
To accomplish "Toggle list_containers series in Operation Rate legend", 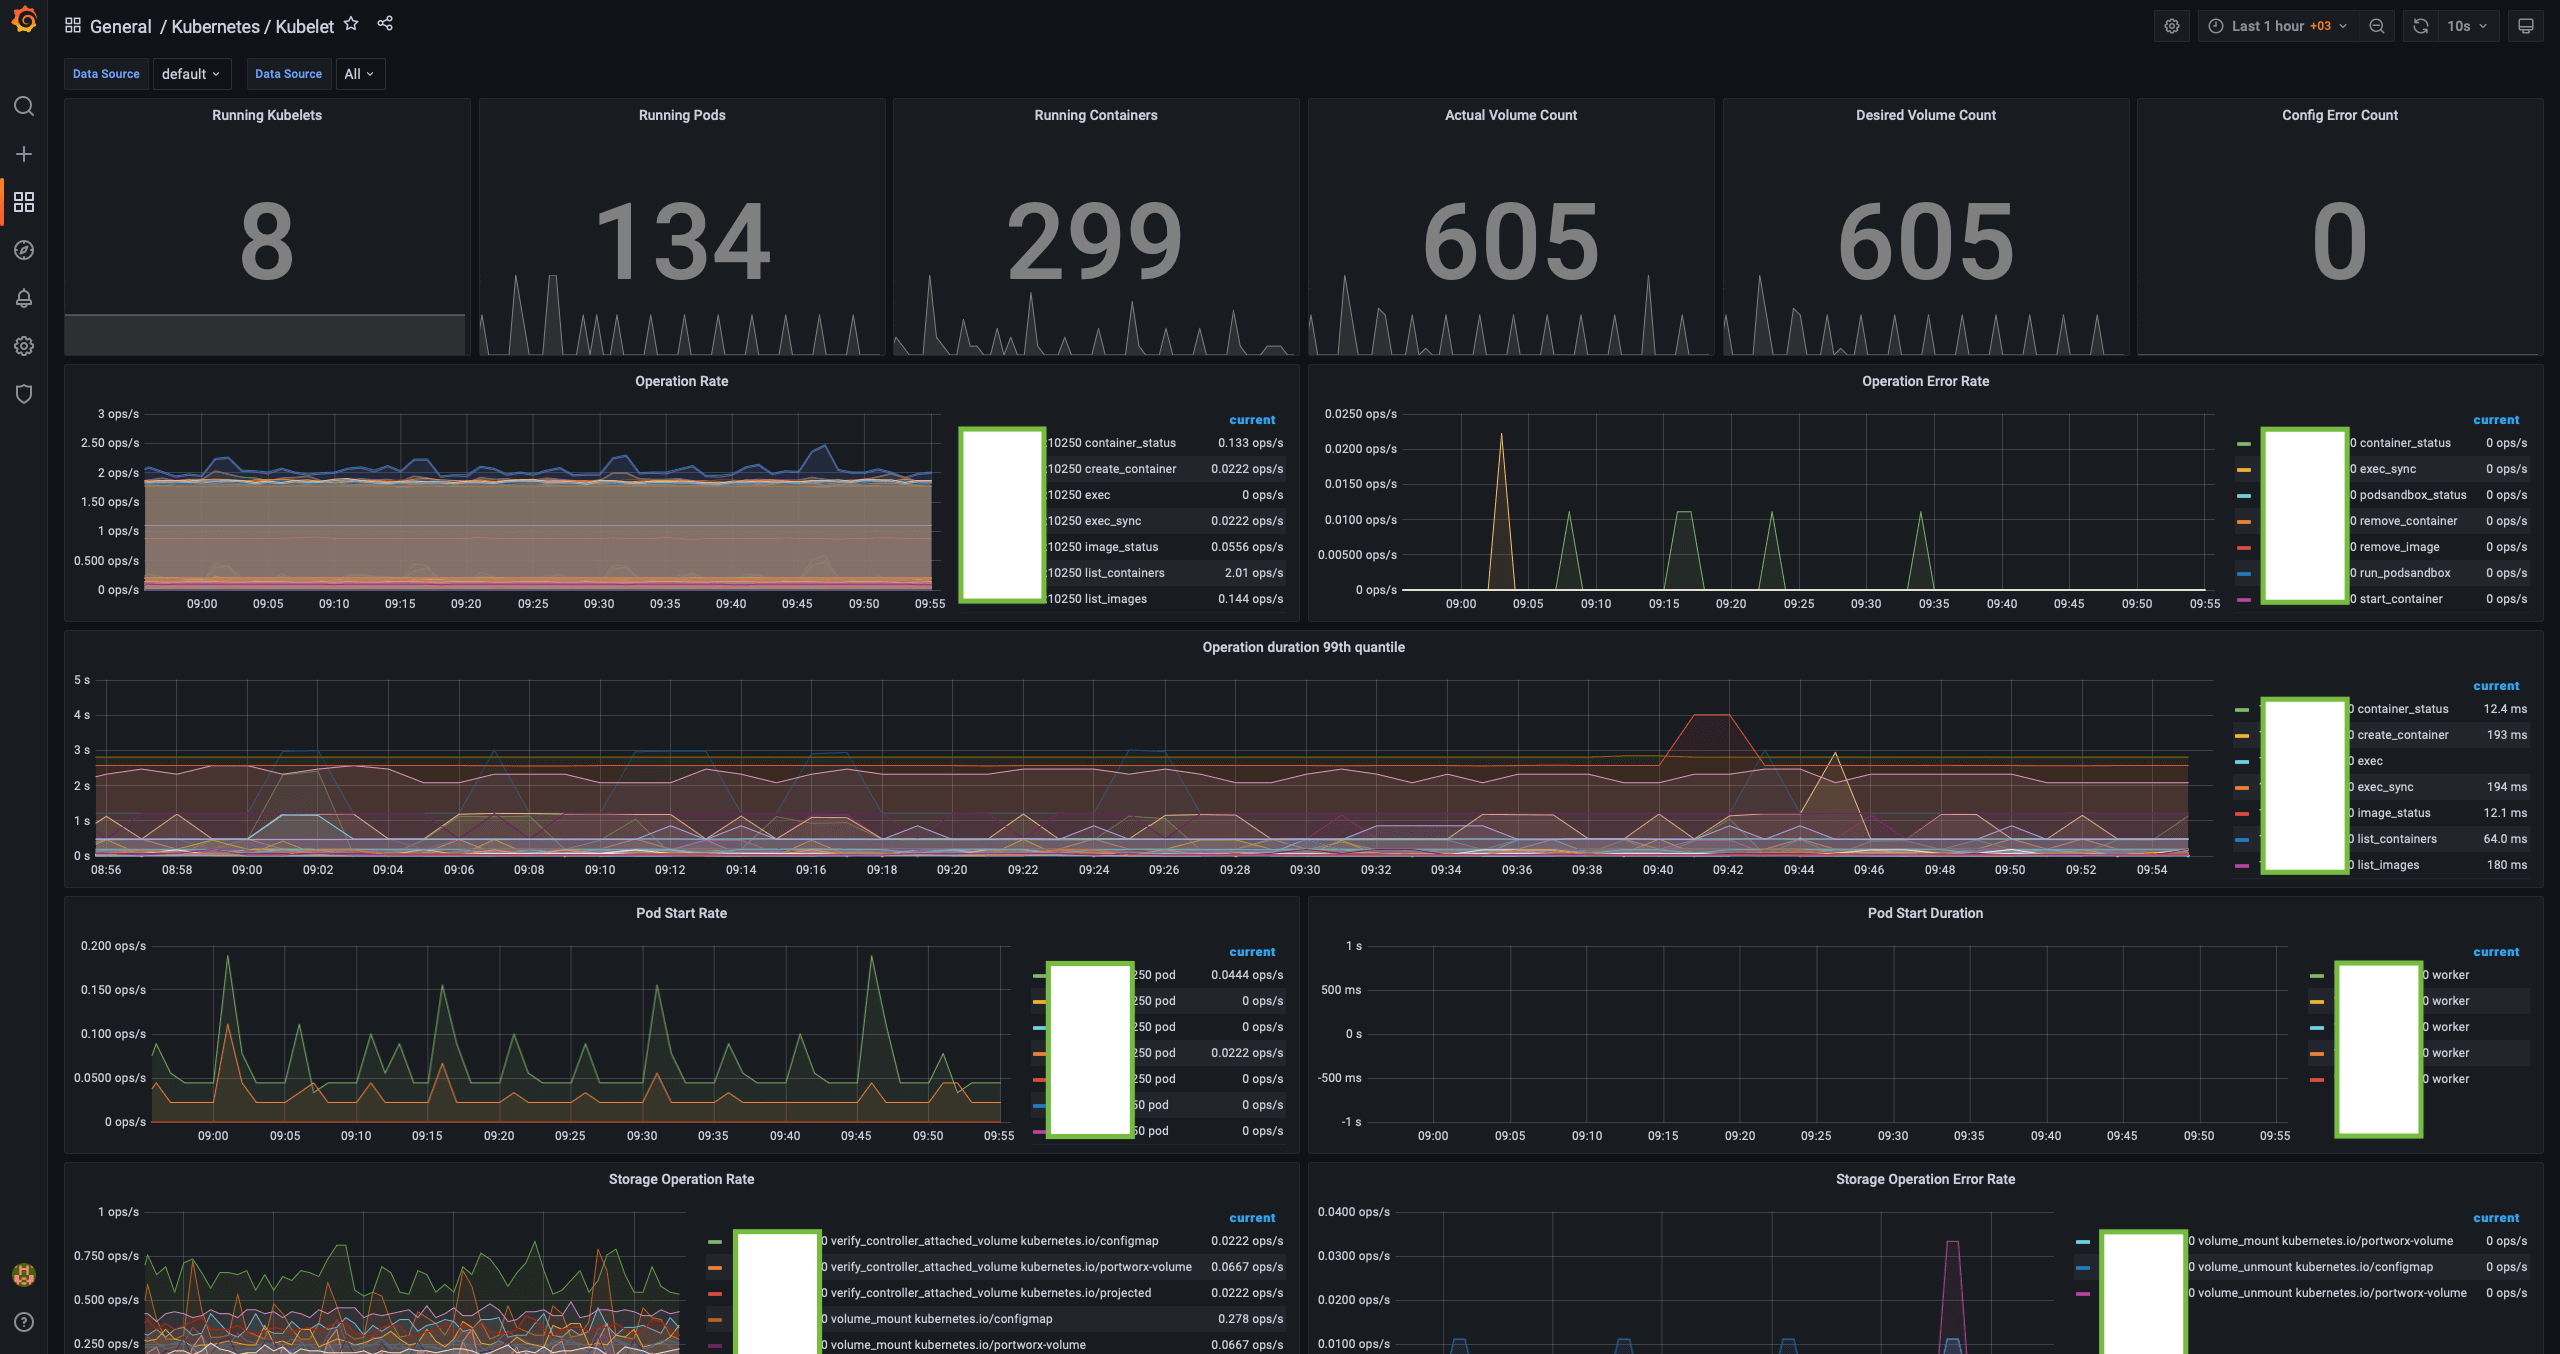I will point(1105,573).
